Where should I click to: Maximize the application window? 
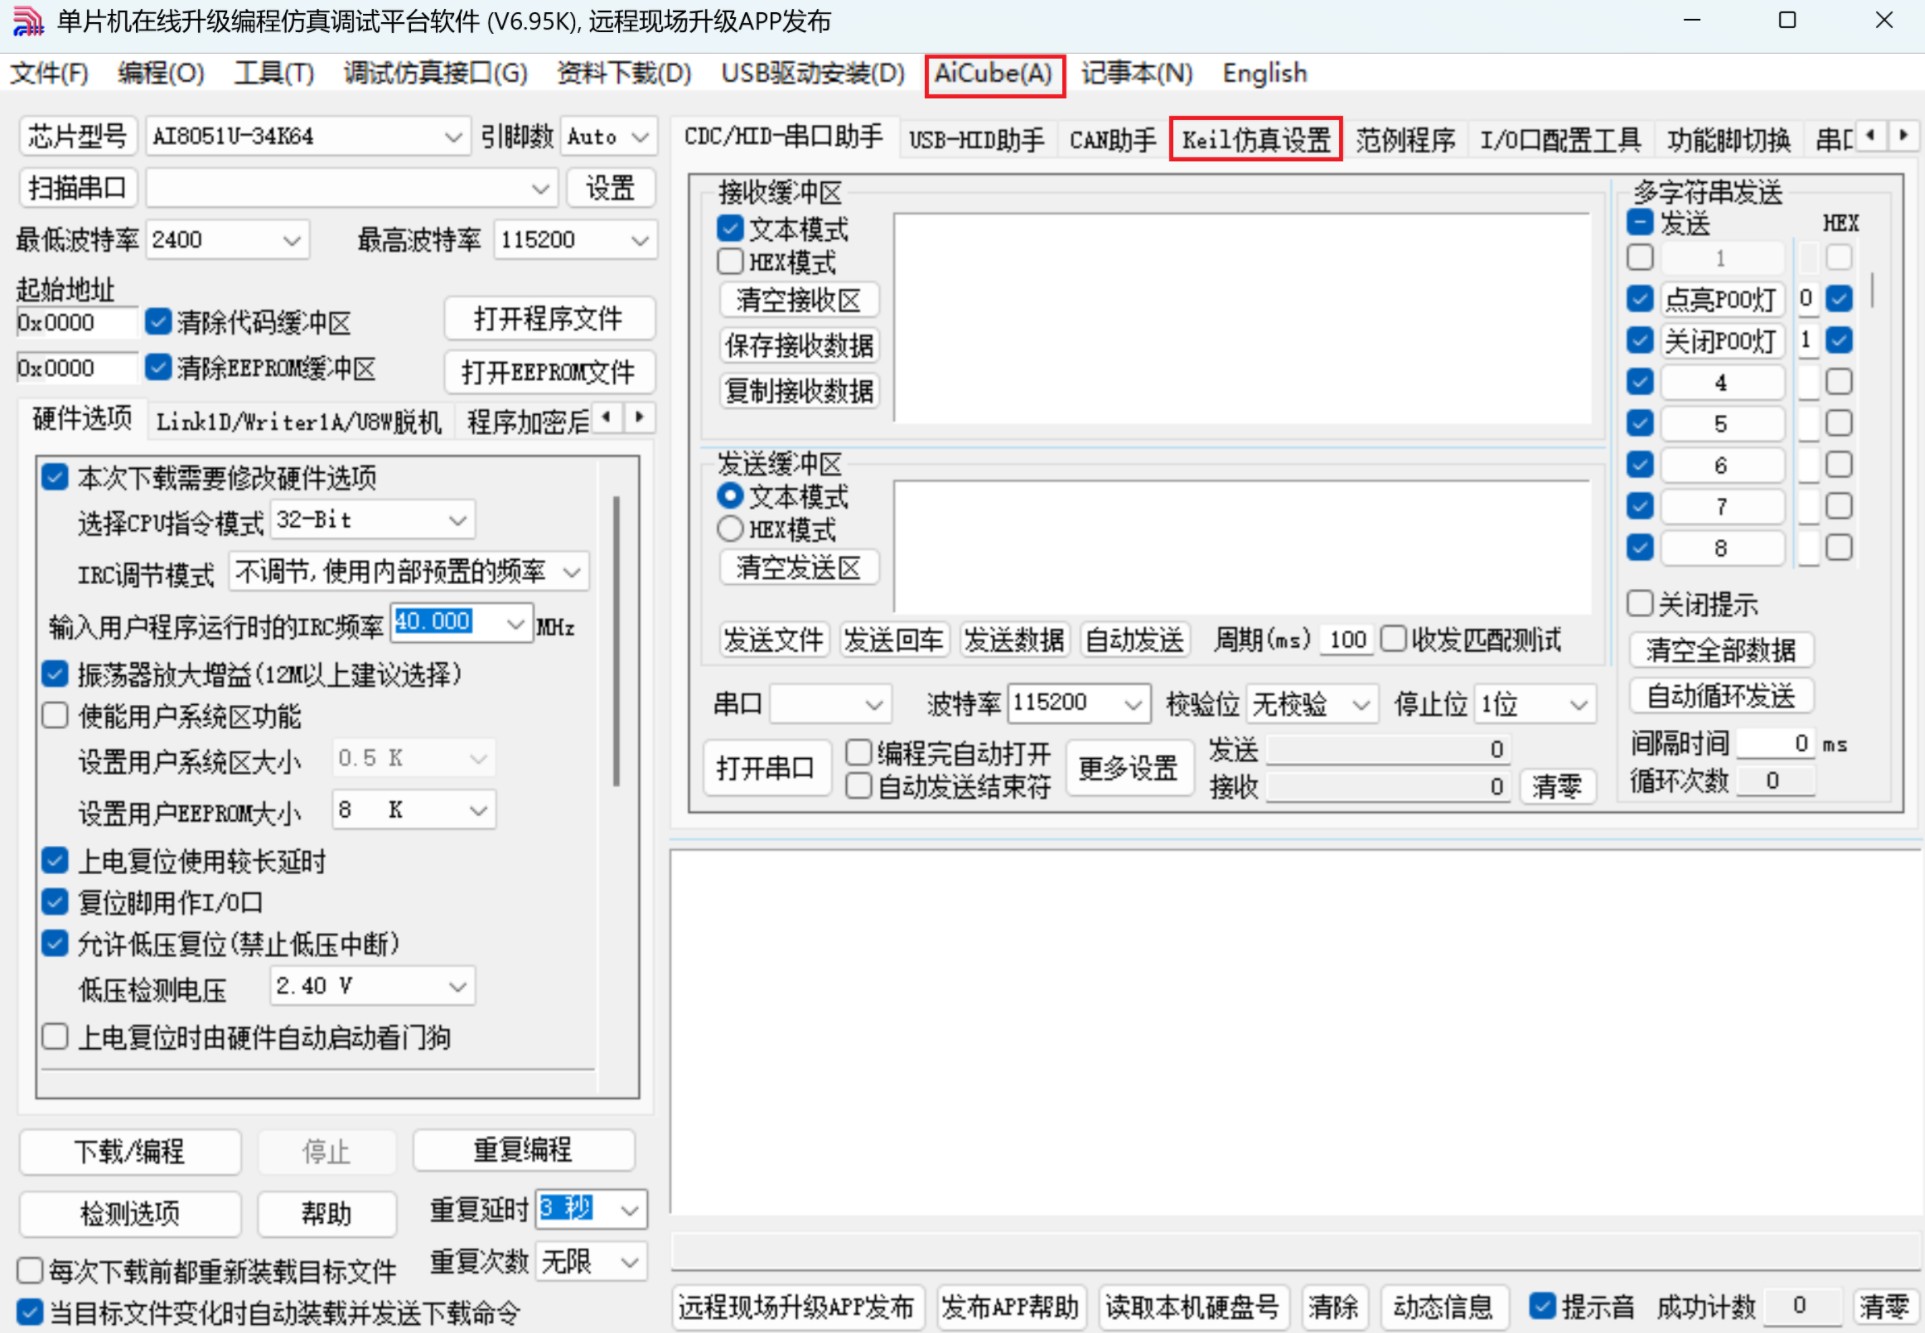pos(1787,21)
